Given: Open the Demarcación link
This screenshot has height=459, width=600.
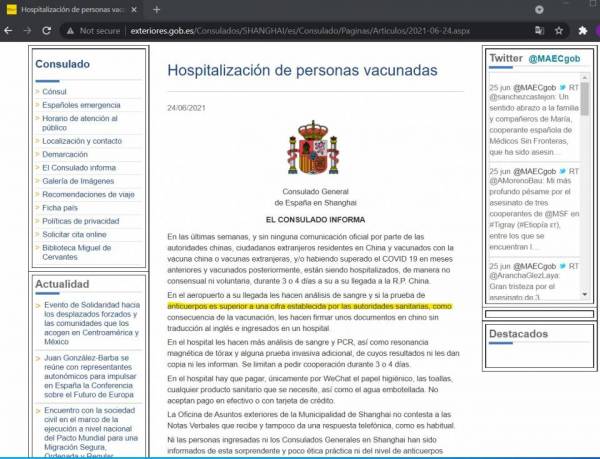Looking at the screenshot, I should click(65, 154).
